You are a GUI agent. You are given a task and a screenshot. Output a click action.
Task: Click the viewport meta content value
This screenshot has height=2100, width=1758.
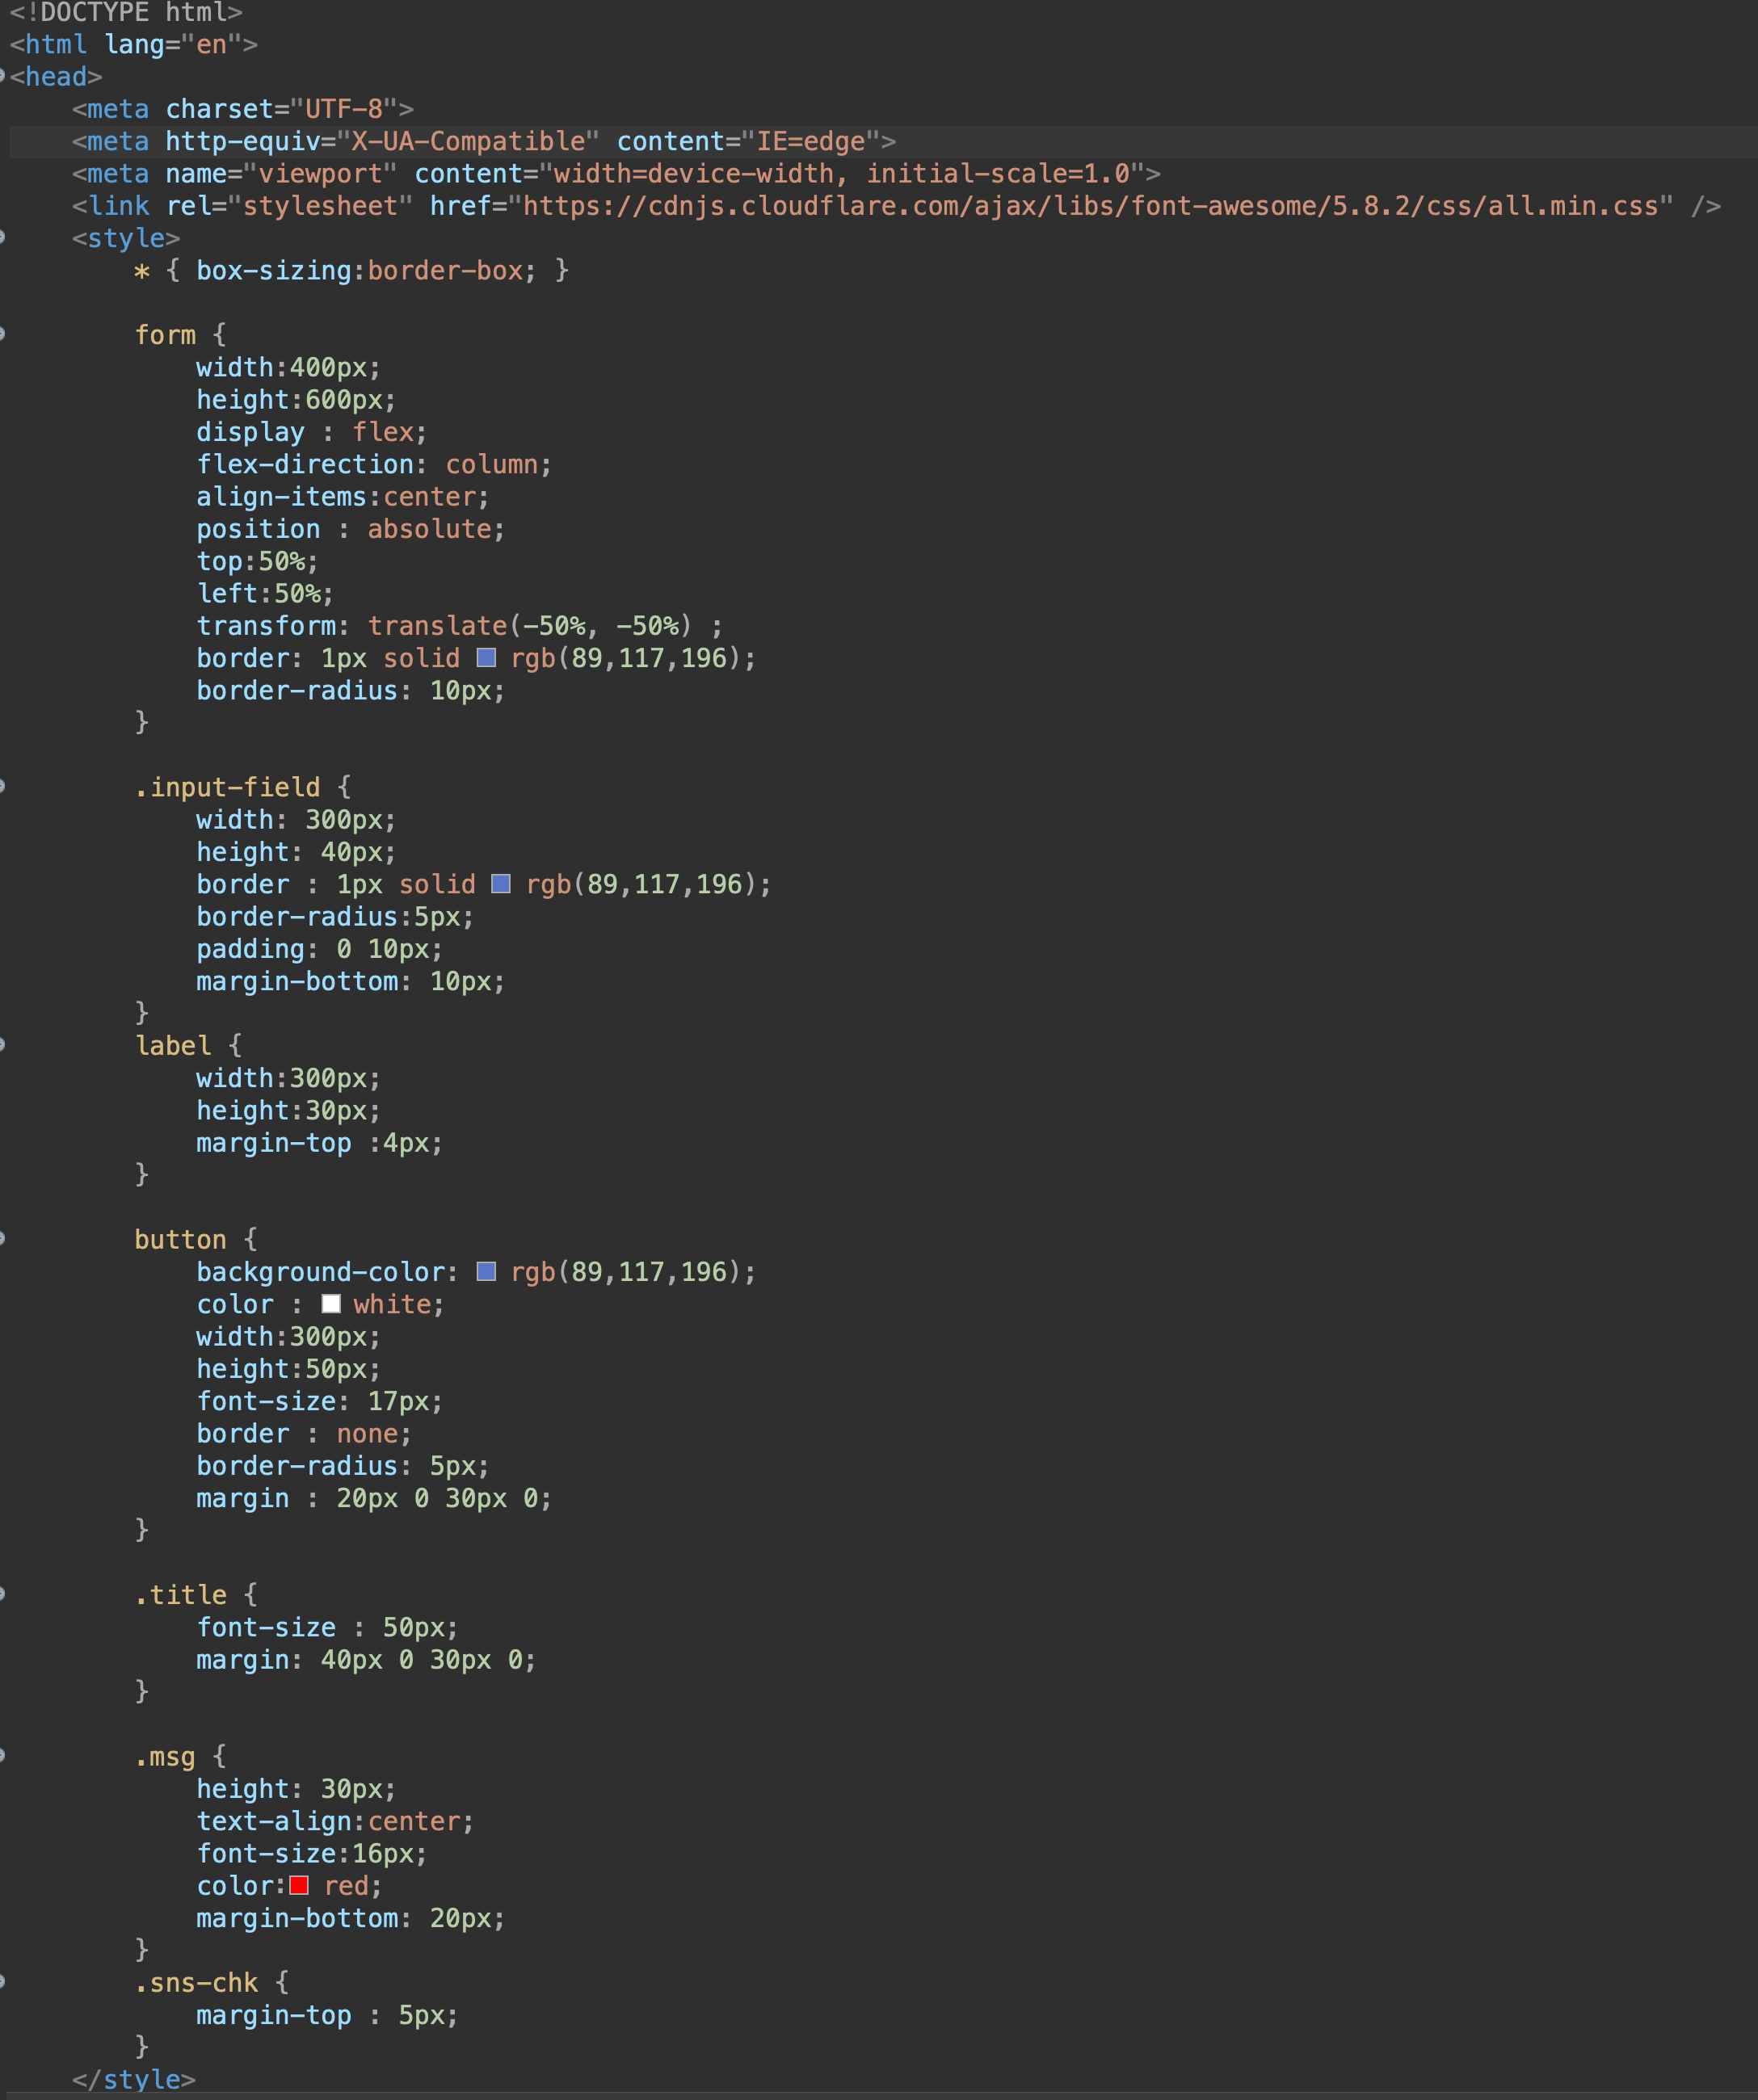(840, 174)
